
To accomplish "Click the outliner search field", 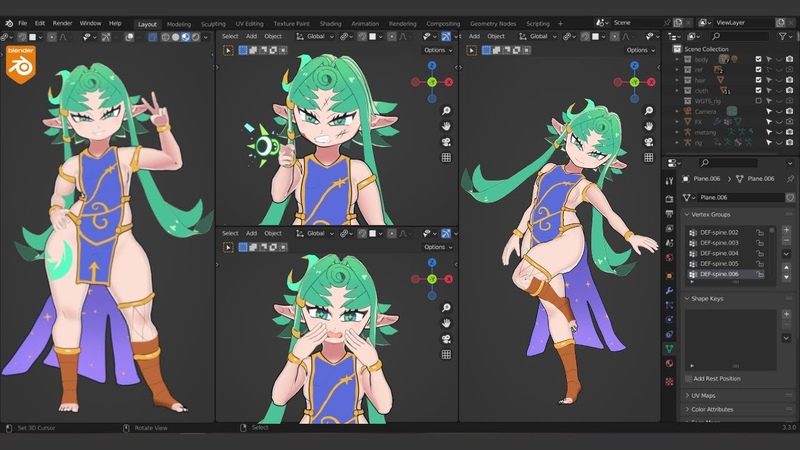I will tap(740, 36).
